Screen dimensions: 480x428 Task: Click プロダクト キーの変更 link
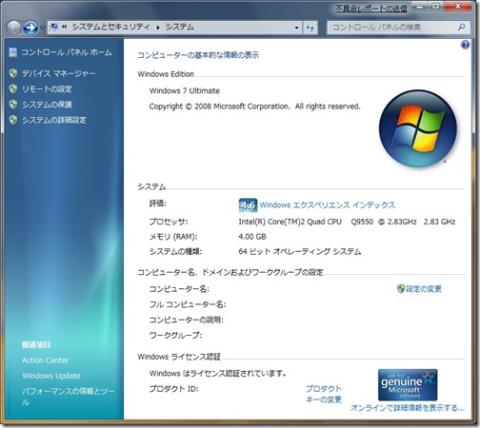click(323, 394)
